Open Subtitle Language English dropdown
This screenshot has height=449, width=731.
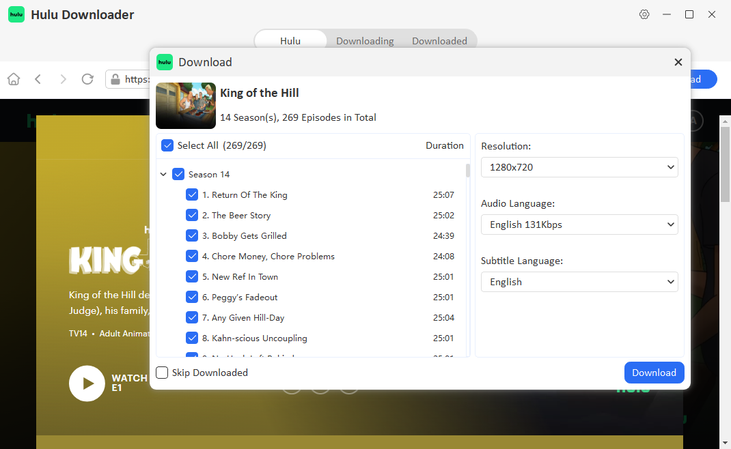[579, 282]
